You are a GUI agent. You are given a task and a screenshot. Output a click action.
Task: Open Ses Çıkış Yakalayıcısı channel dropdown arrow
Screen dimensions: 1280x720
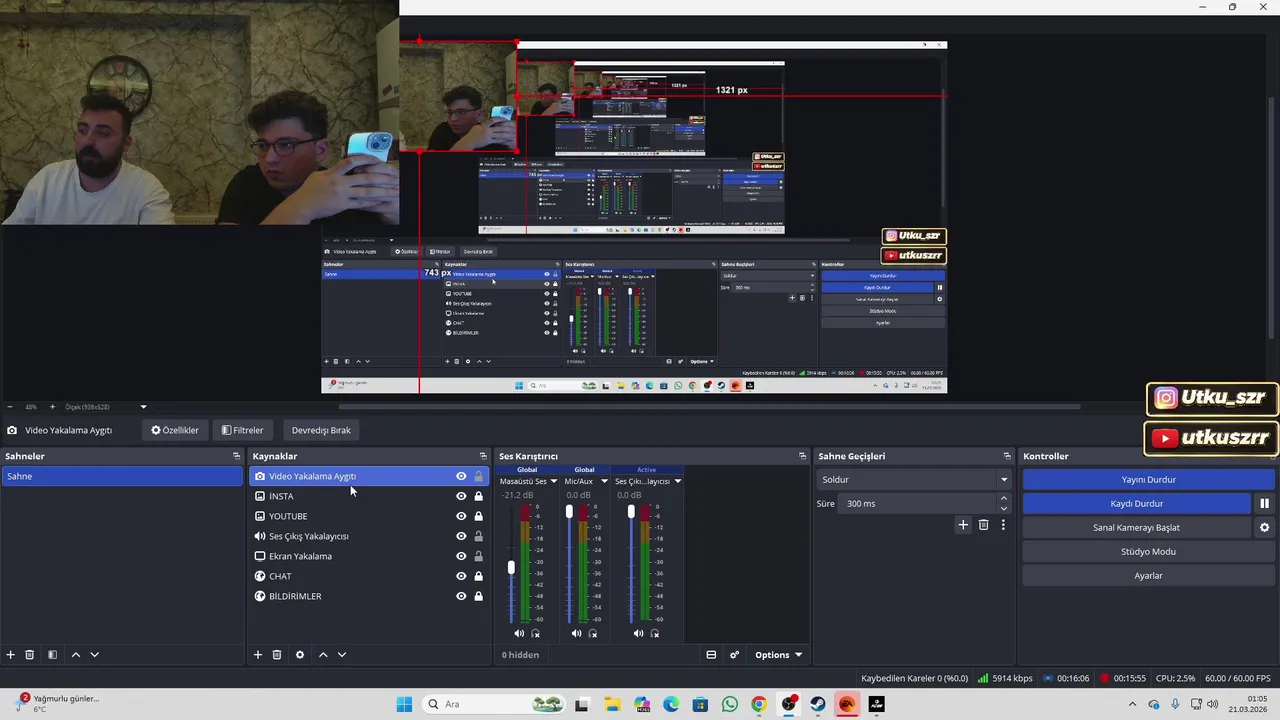[x=677, y=481]
